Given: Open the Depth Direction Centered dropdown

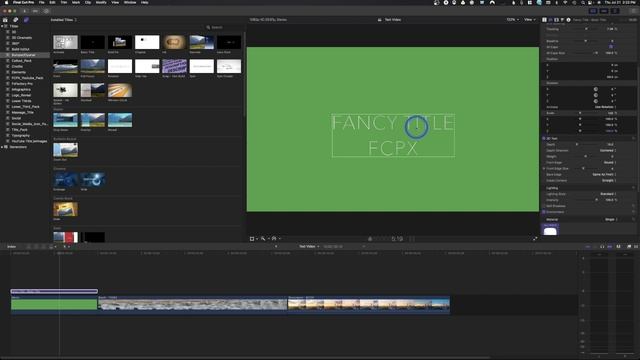Looking at the screenshot, I should [608, 151].
